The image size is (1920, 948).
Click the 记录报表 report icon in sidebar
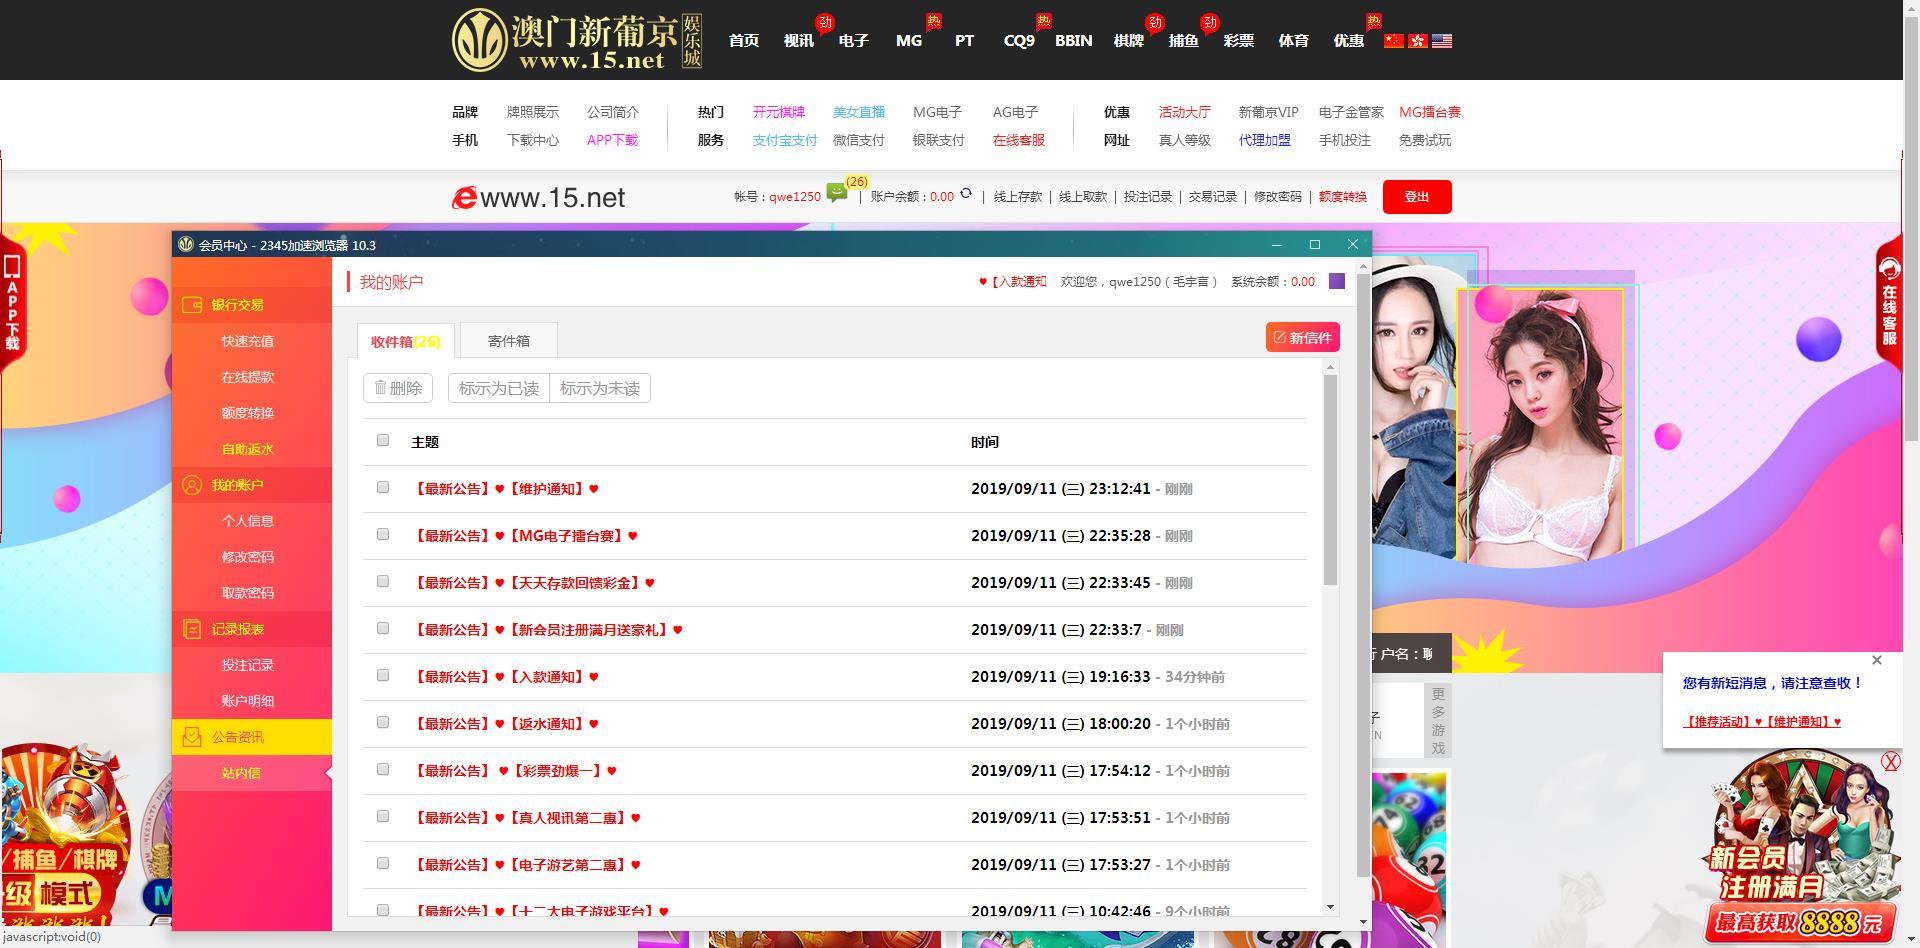tap(192, 629)
